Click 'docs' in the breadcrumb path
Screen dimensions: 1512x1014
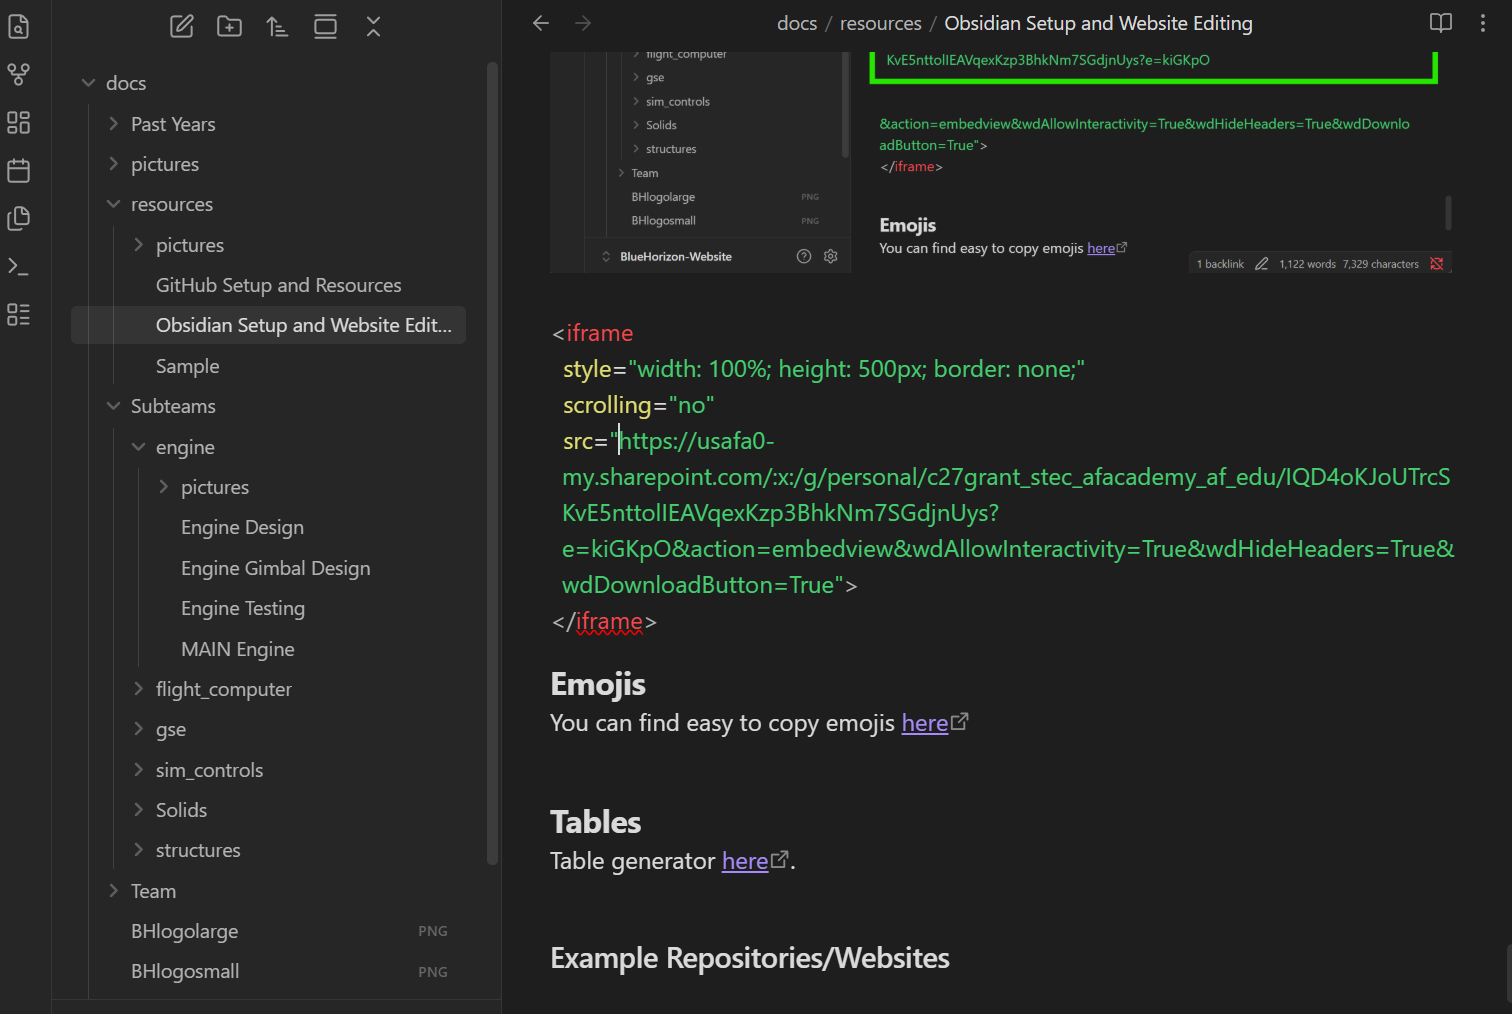click(797, 23)
